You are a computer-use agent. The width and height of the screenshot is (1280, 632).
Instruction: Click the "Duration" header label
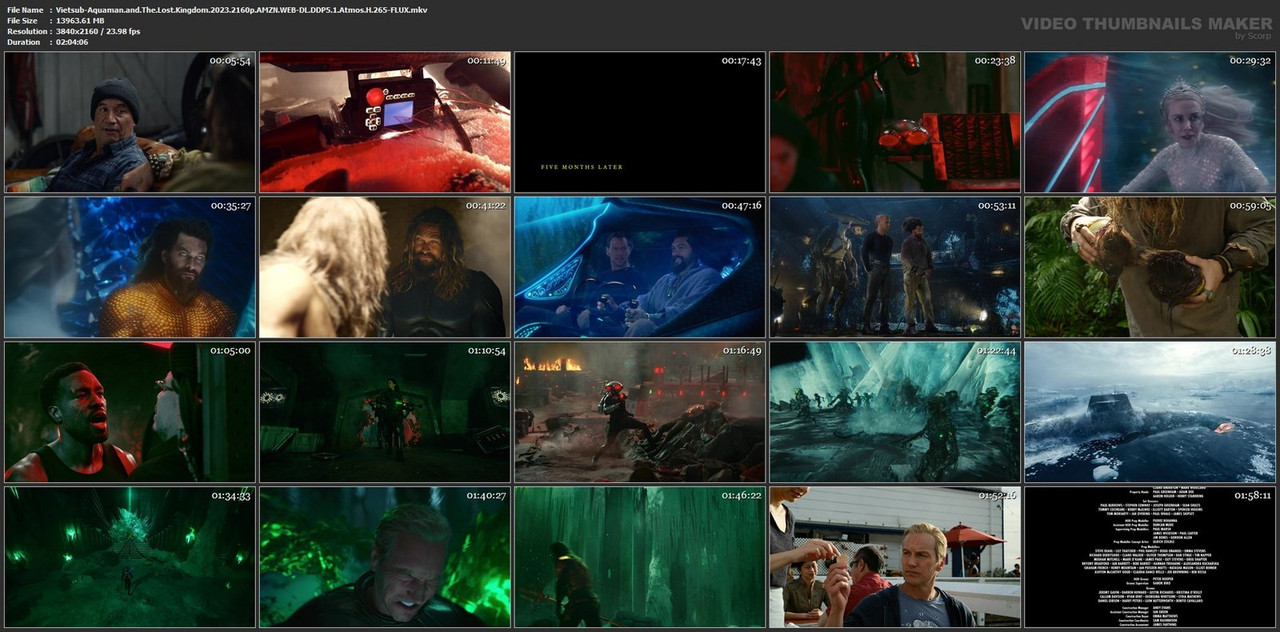tap(23, 42)
